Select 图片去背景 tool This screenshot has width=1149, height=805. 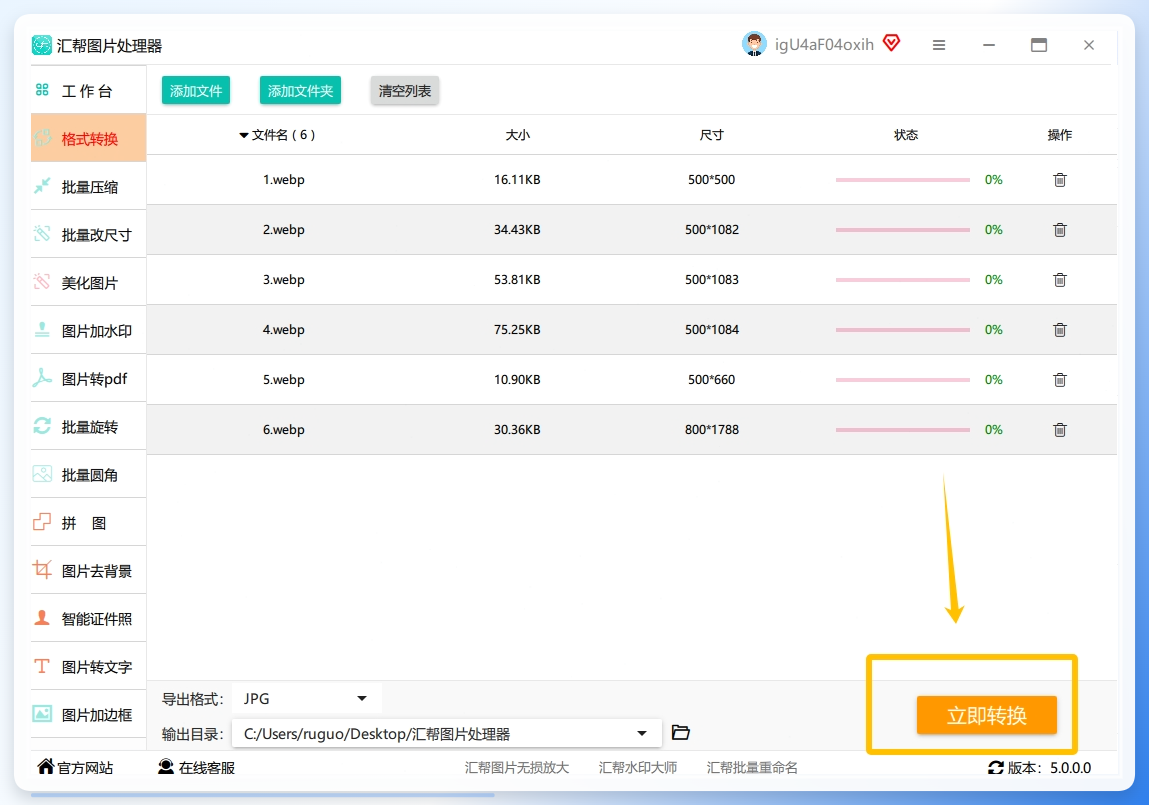(x=88, y=571)
